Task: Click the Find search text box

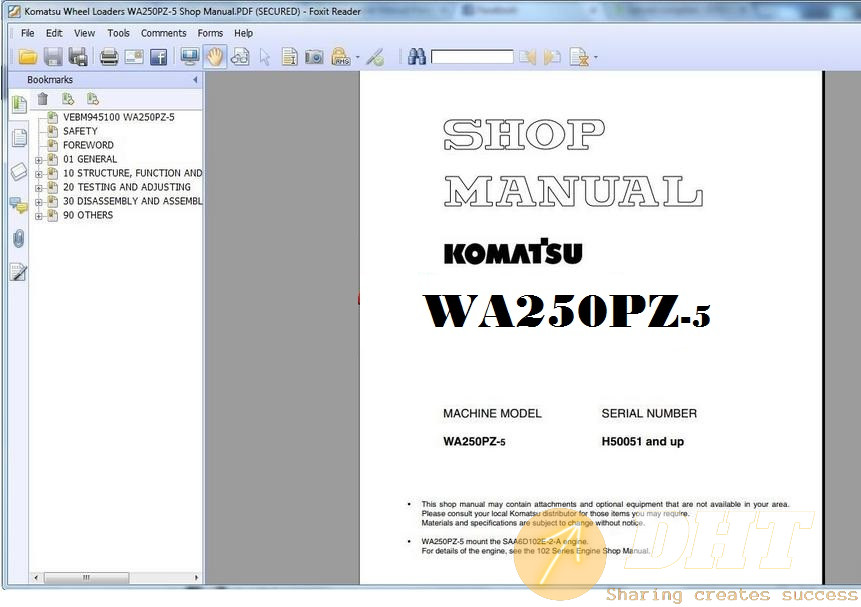Action: (x=472, y=57)
